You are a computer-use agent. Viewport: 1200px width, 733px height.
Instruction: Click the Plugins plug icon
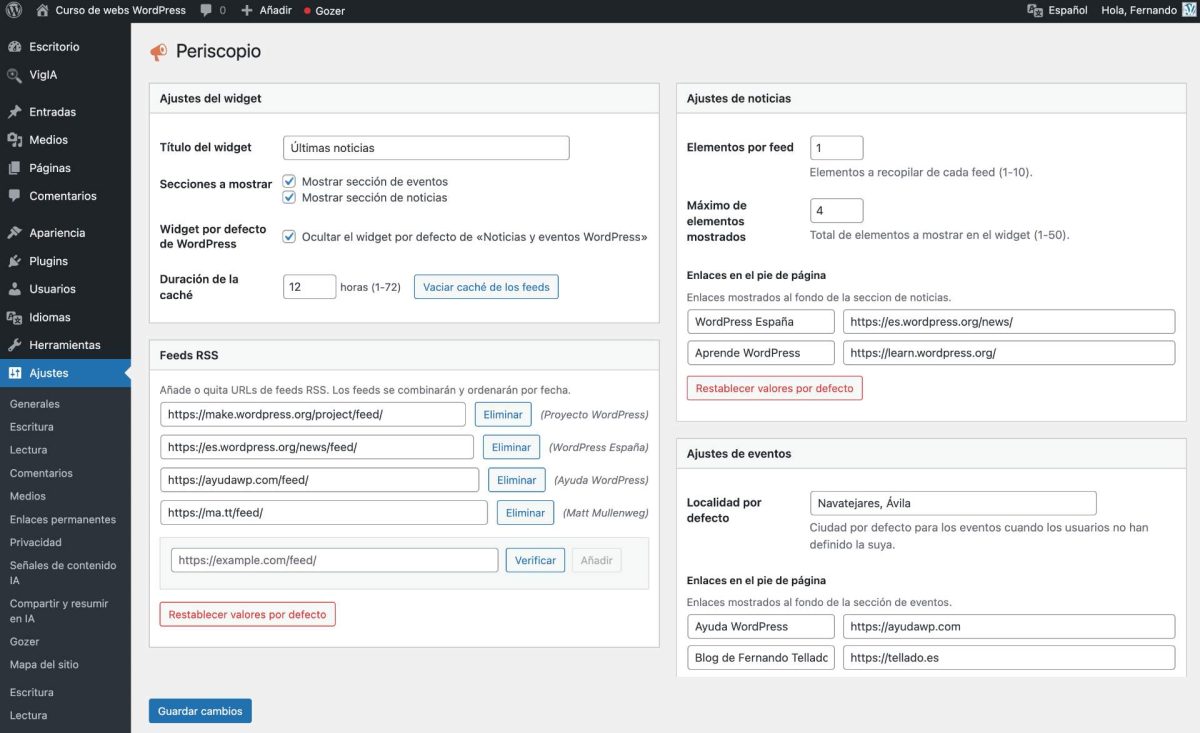coord(14,261)
